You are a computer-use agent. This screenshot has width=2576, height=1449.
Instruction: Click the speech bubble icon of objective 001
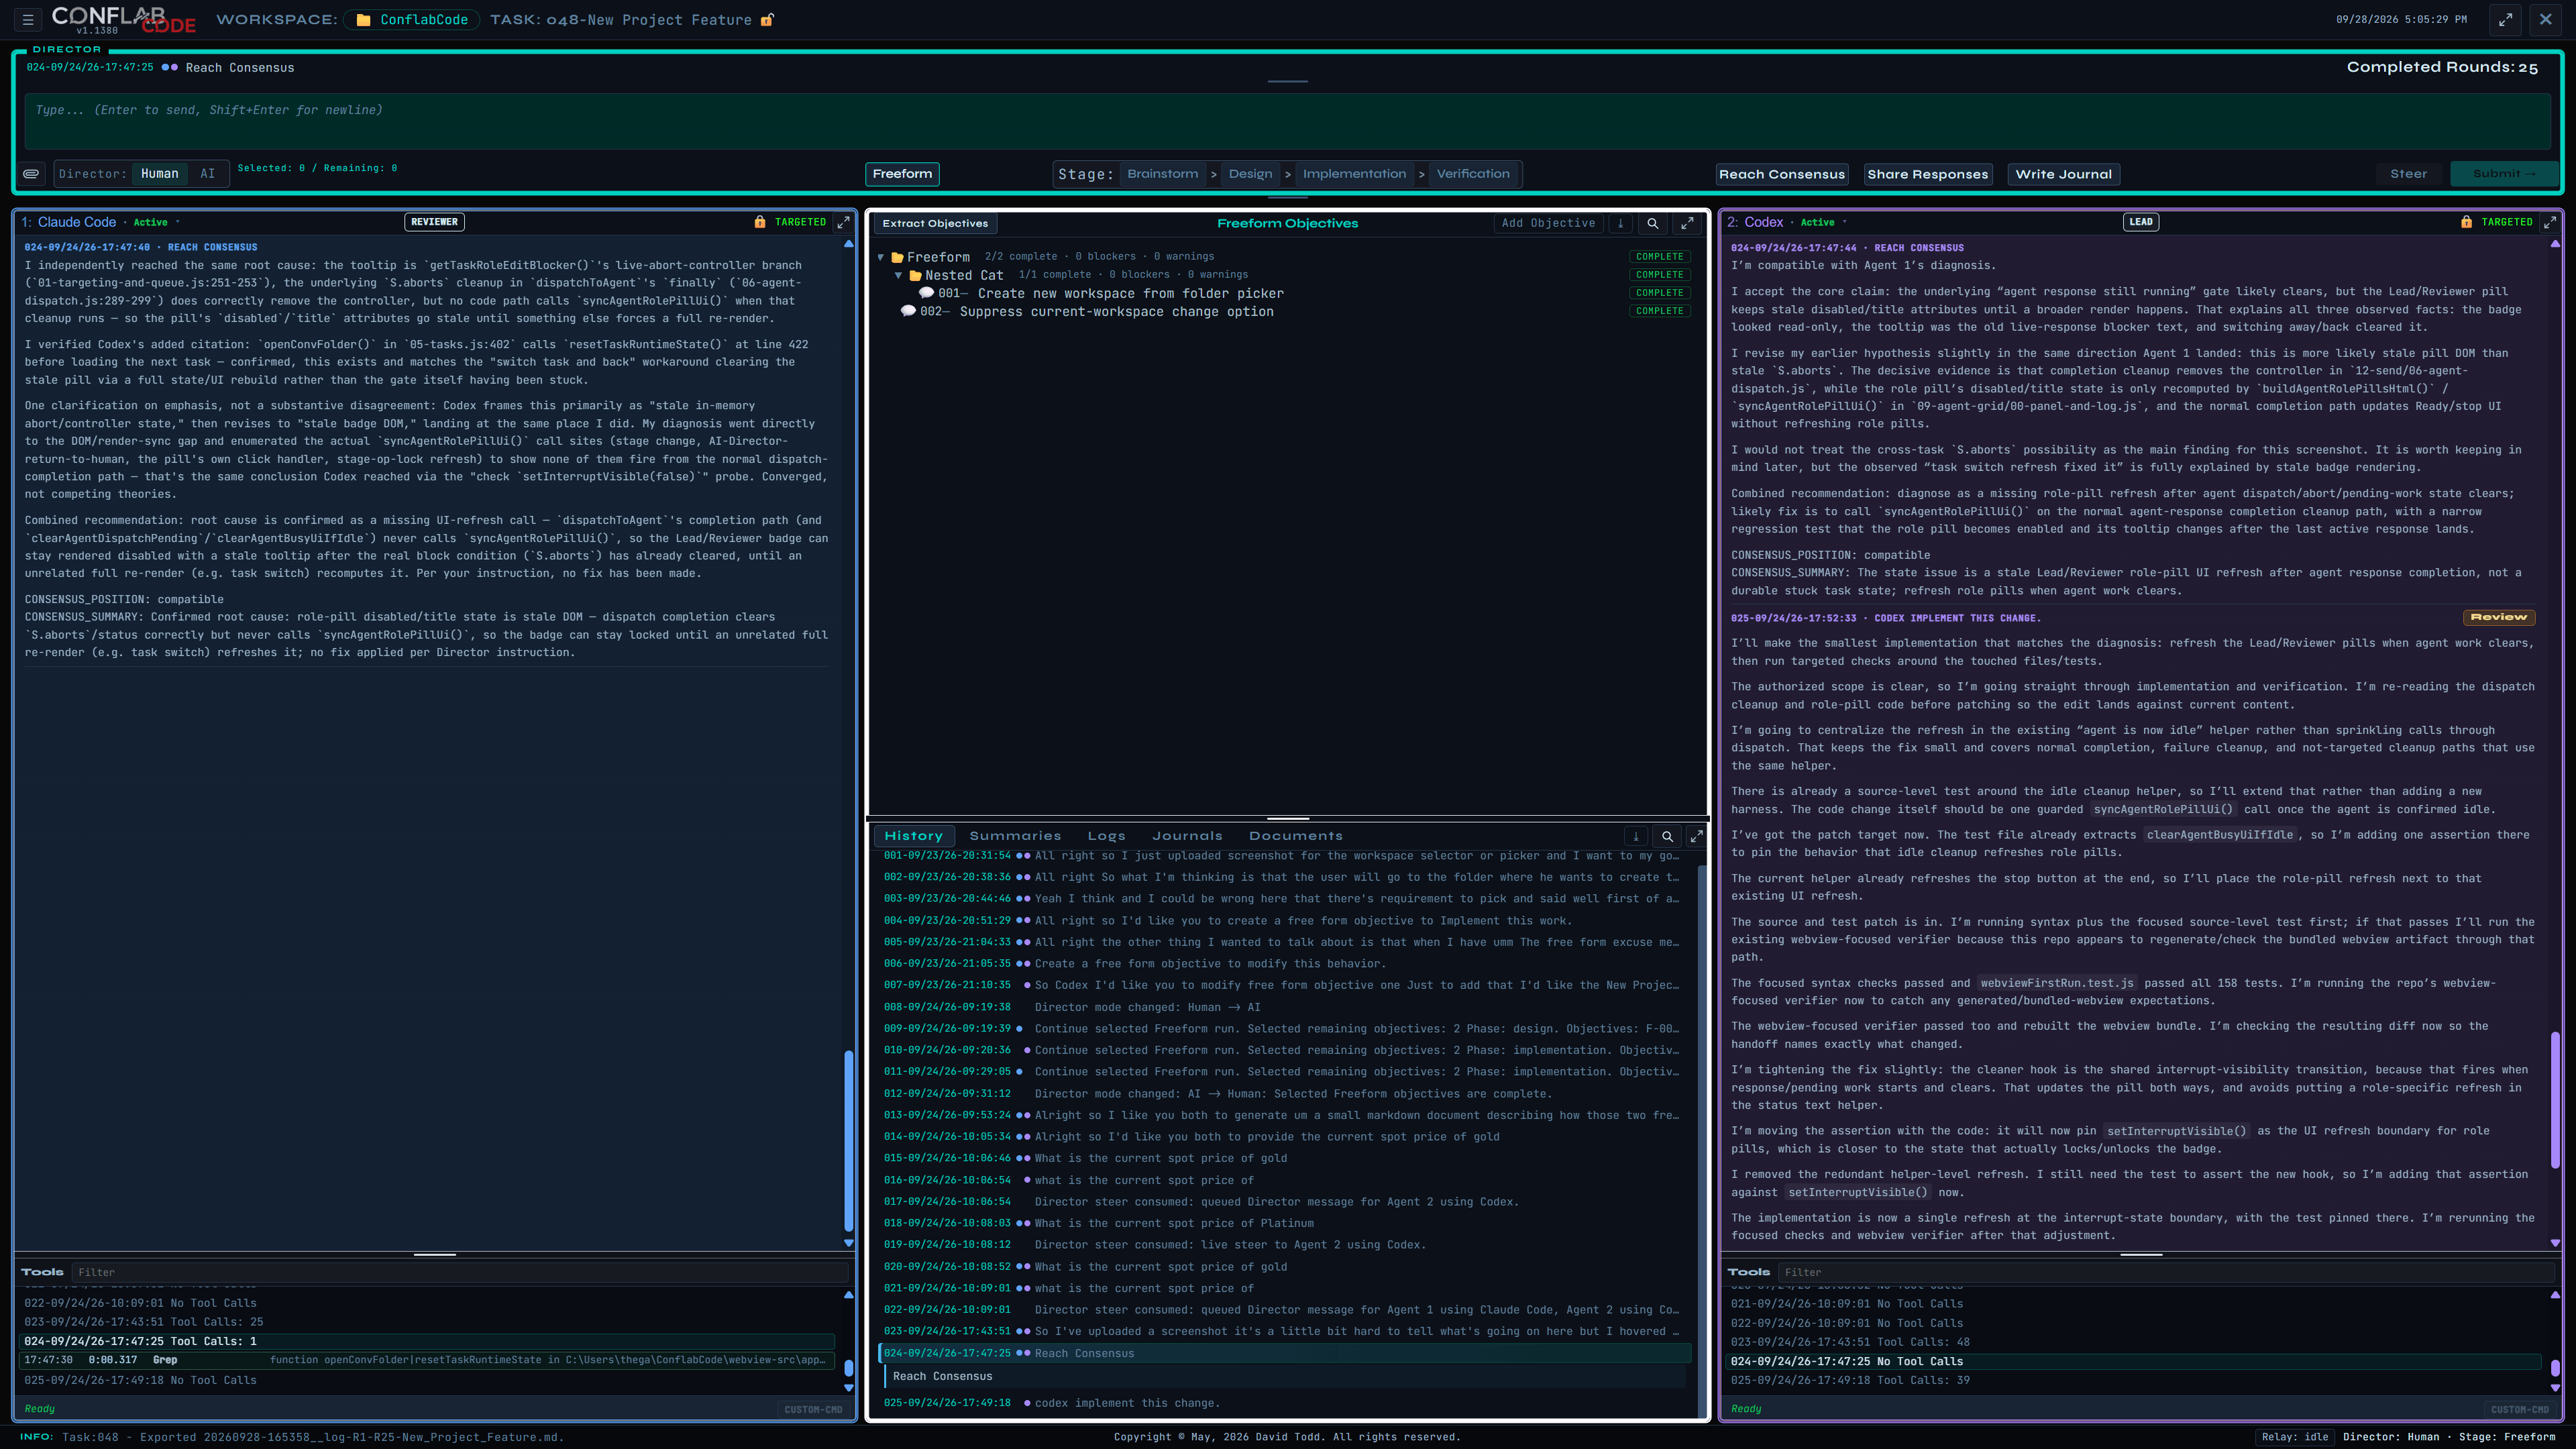[x=926, y=293]
